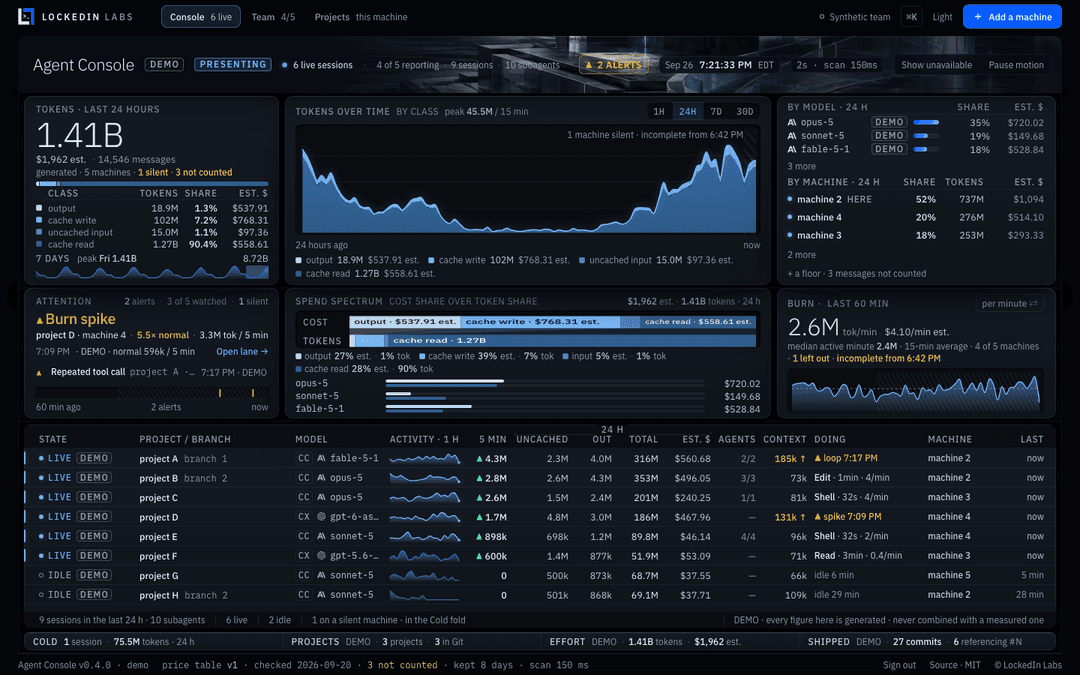Expand 3 more models in By Model
Image resolution: width=1080 pixels, height=675 pixels.
[x=802, y=167]
